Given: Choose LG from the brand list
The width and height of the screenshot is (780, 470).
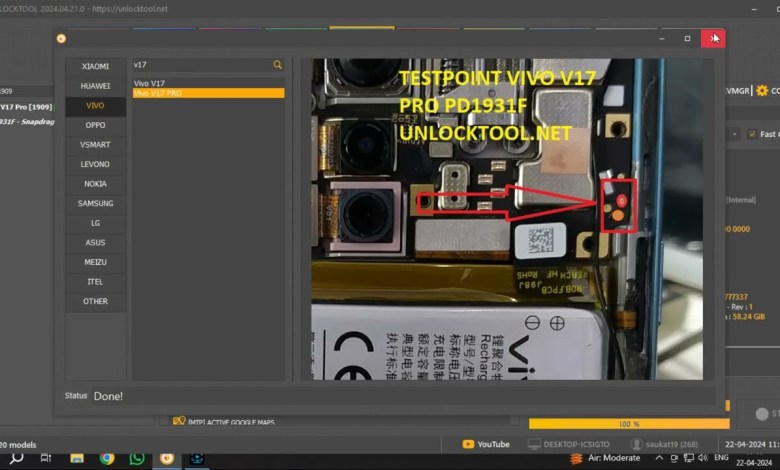Looking at the screenshot, I should [x=95, y=223].
